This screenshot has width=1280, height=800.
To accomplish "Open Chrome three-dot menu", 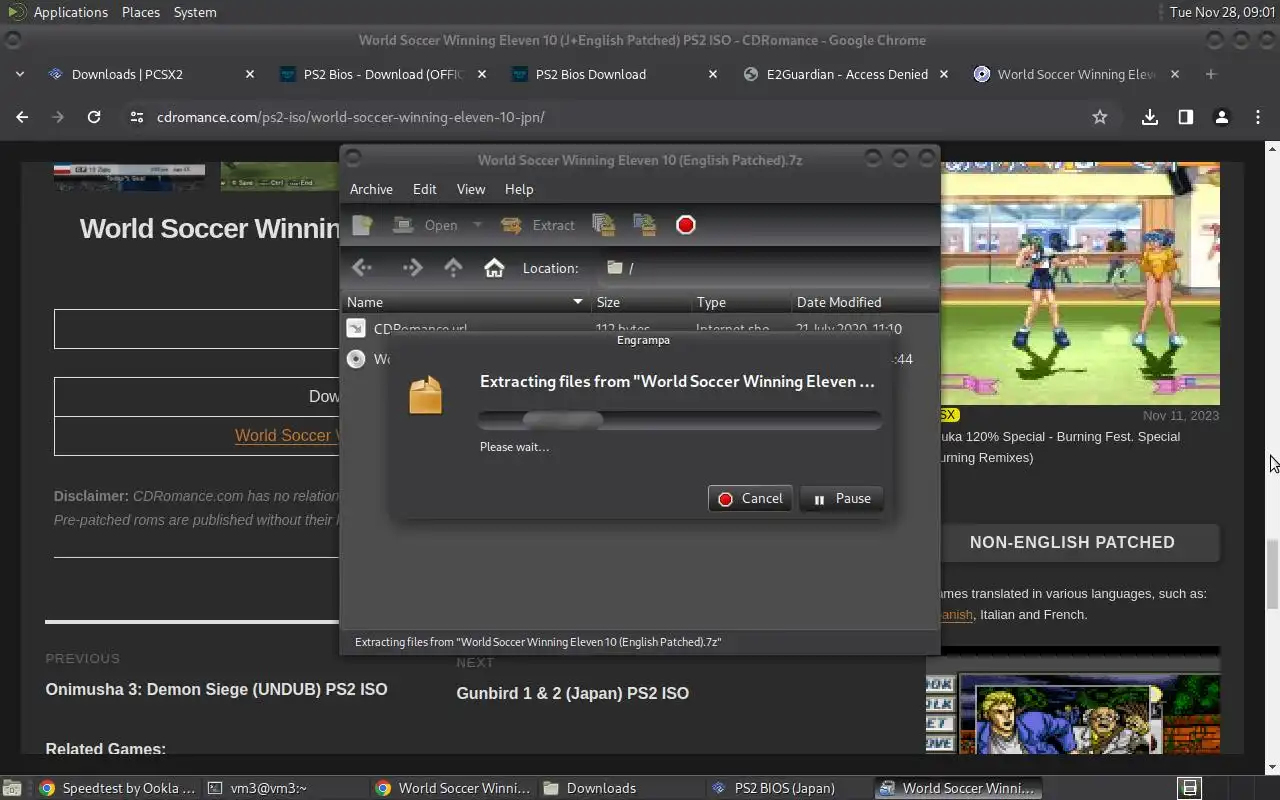I will [1258, 117].
